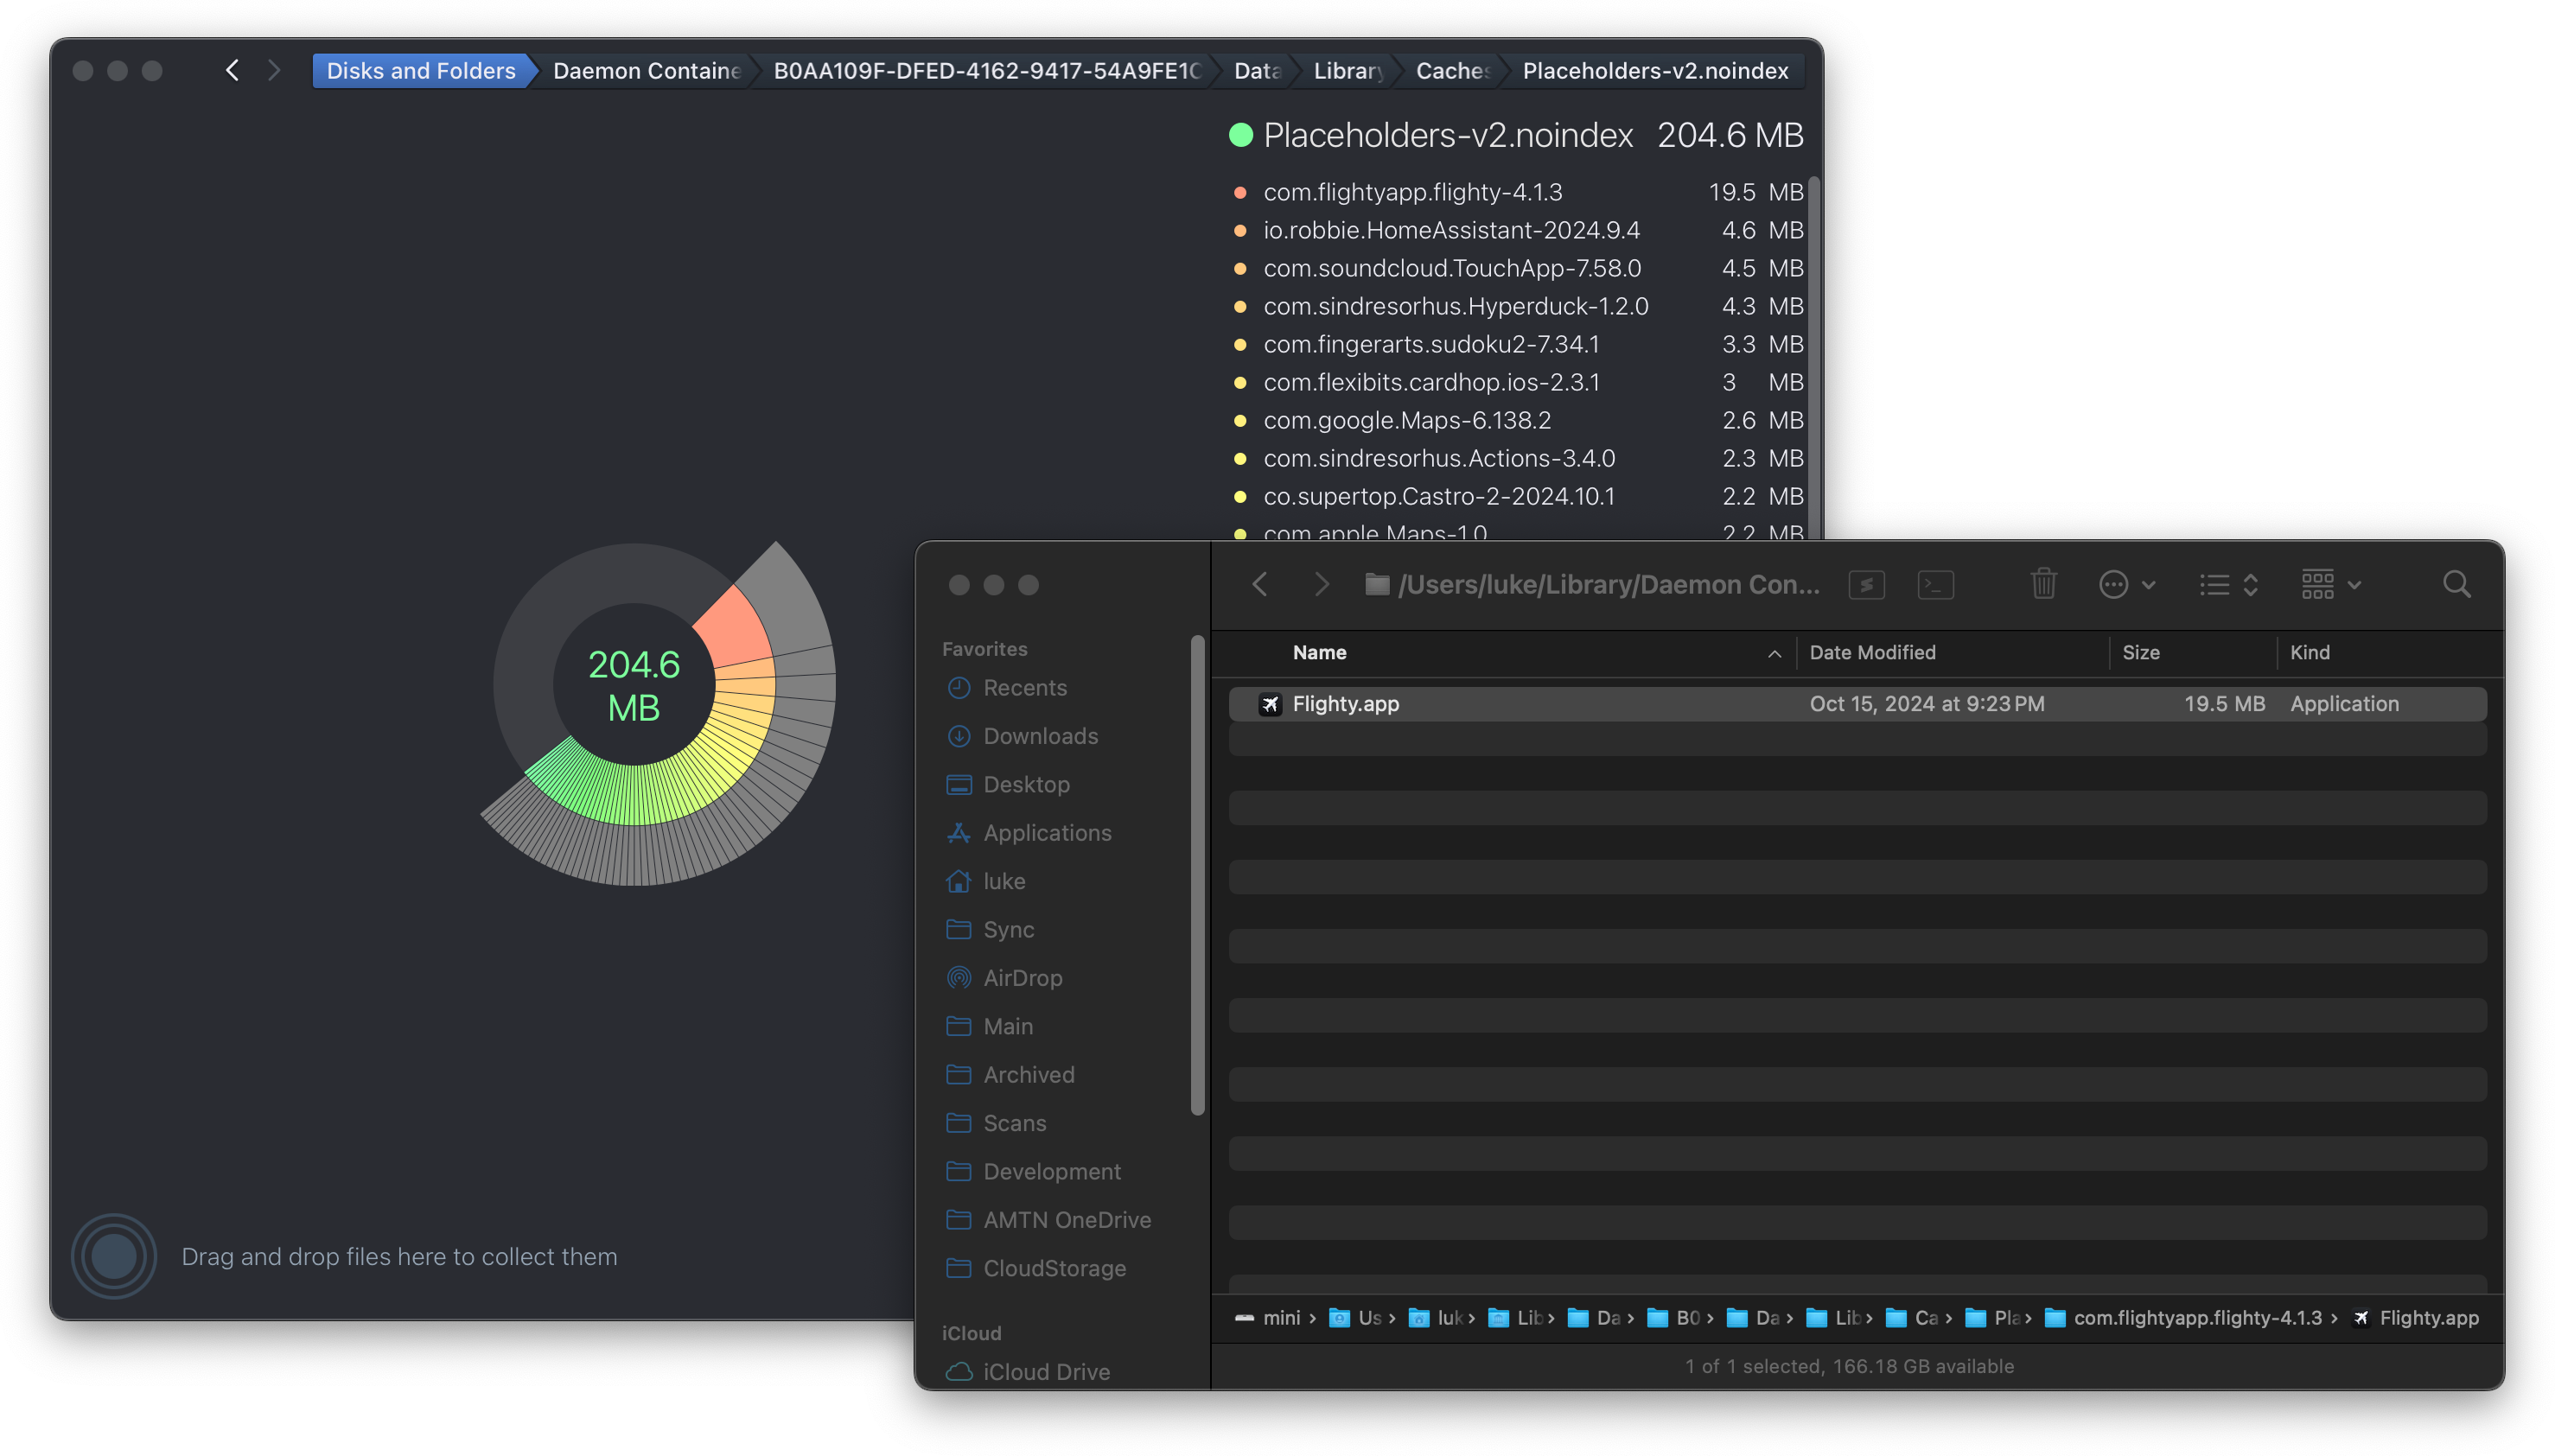Click the Finder forward arrow

[x=1321, y=584]
